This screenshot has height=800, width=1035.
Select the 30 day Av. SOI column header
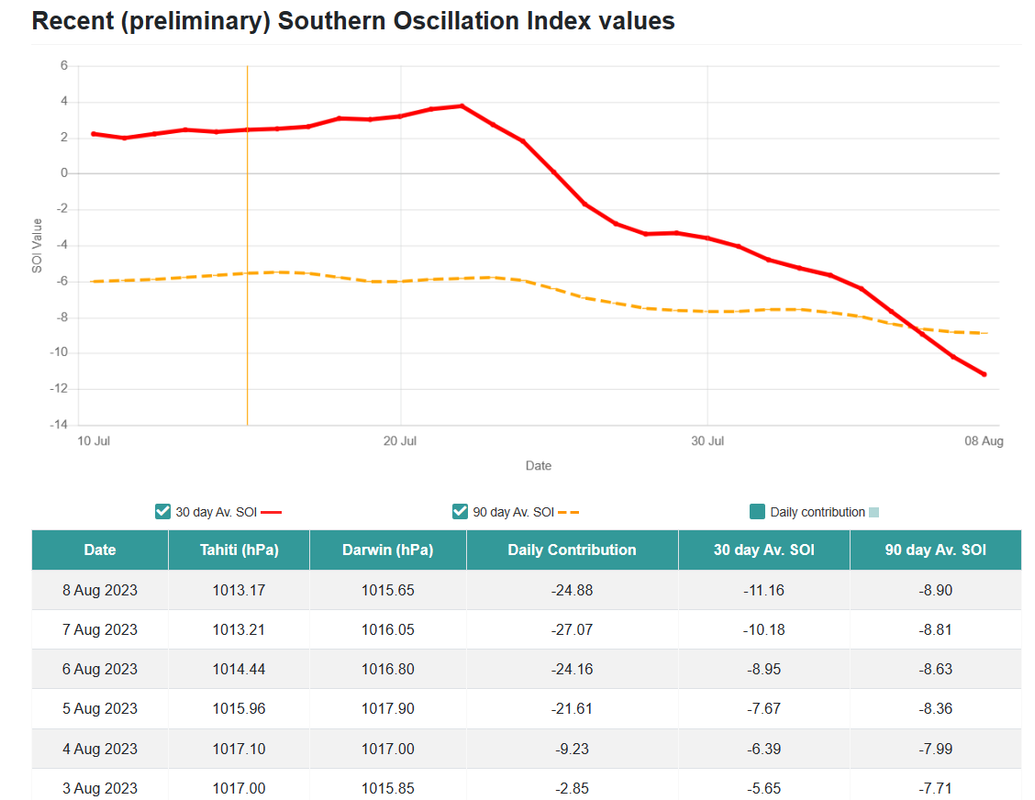(764, 550)
